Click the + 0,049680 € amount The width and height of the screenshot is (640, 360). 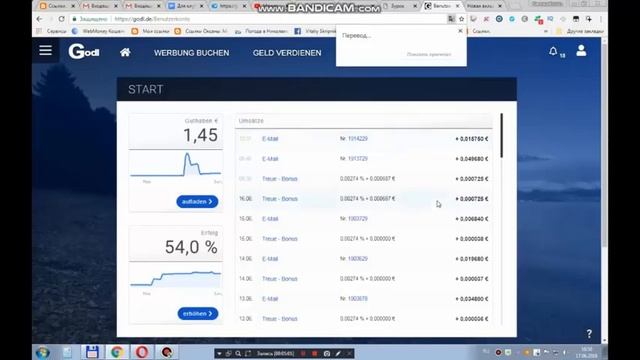(471, 159)
